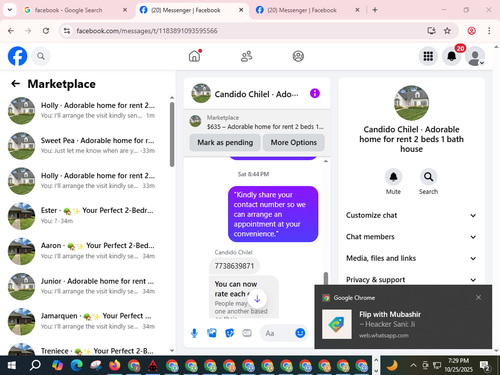Image resolution: width=500 pixels, height=375 pixels.
Task: Open Treniece Your Perfect 2-B conversation
Action: [x=86, y=348]
